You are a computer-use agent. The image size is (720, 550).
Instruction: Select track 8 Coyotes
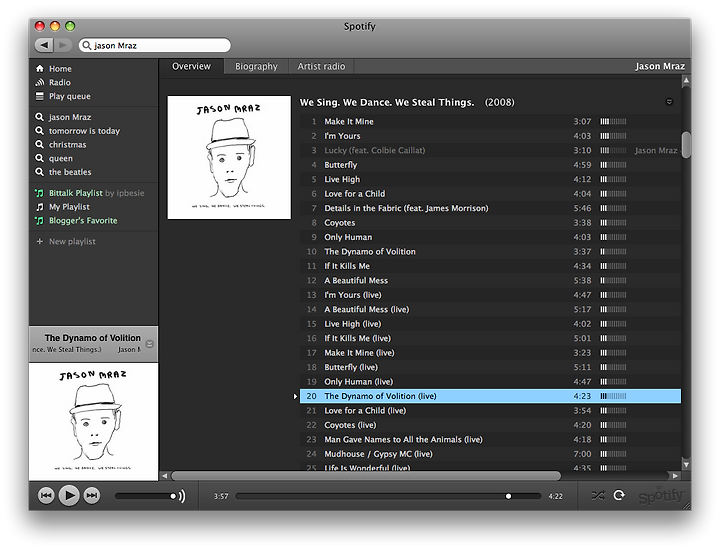click(490, 223)
